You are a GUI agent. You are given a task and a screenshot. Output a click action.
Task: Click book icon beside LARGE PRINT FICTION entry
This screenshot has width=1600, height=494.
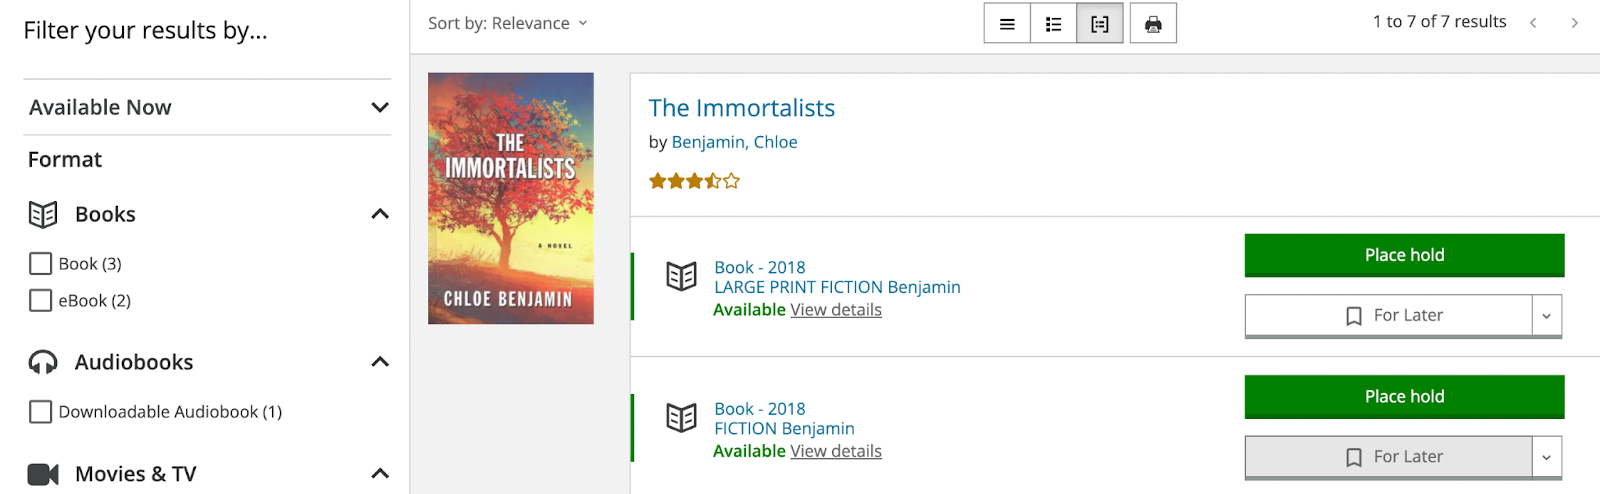coord(681,276)
